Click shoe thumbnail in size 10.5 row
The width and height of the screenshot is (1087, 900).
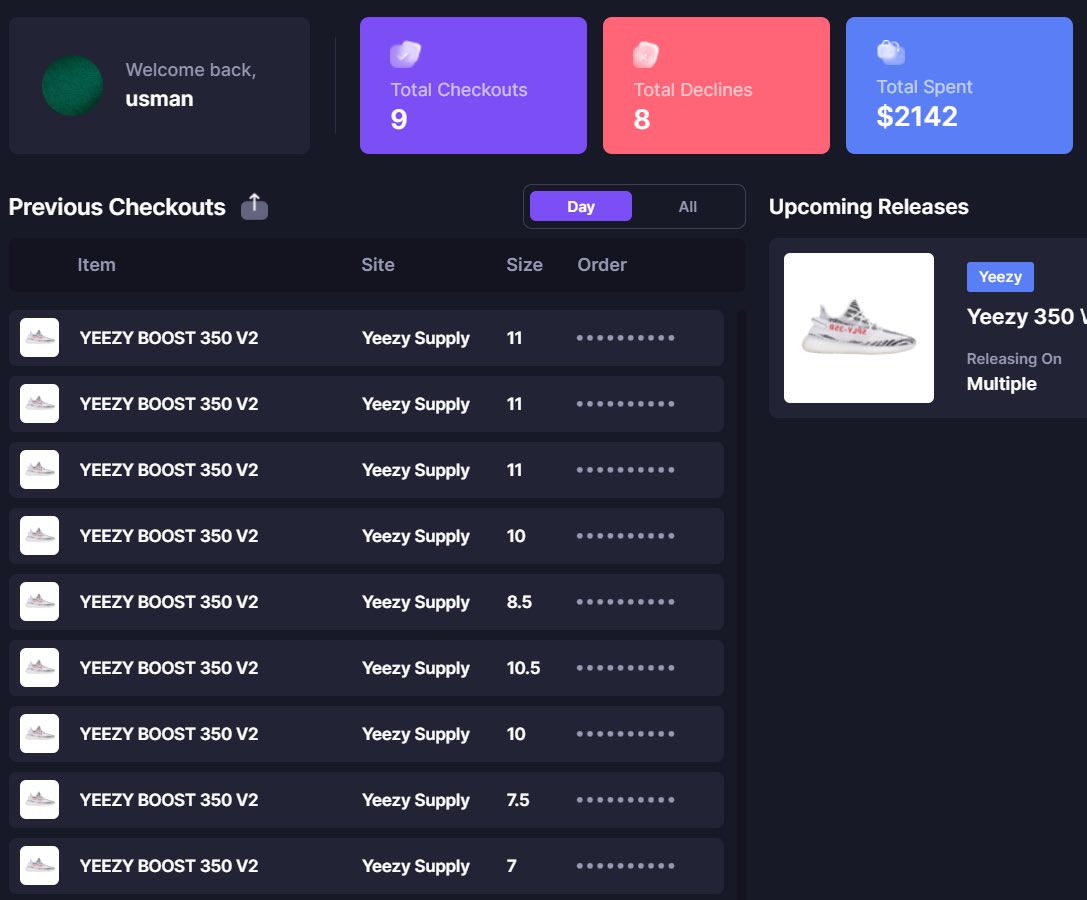pos(40,668)
